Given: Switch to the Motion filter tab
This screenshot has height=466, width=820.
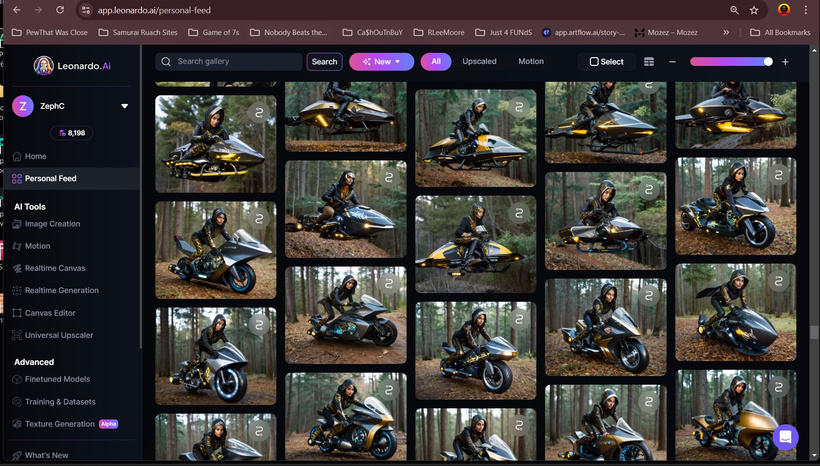Looking at the screenshot, I should coord(531,61).
